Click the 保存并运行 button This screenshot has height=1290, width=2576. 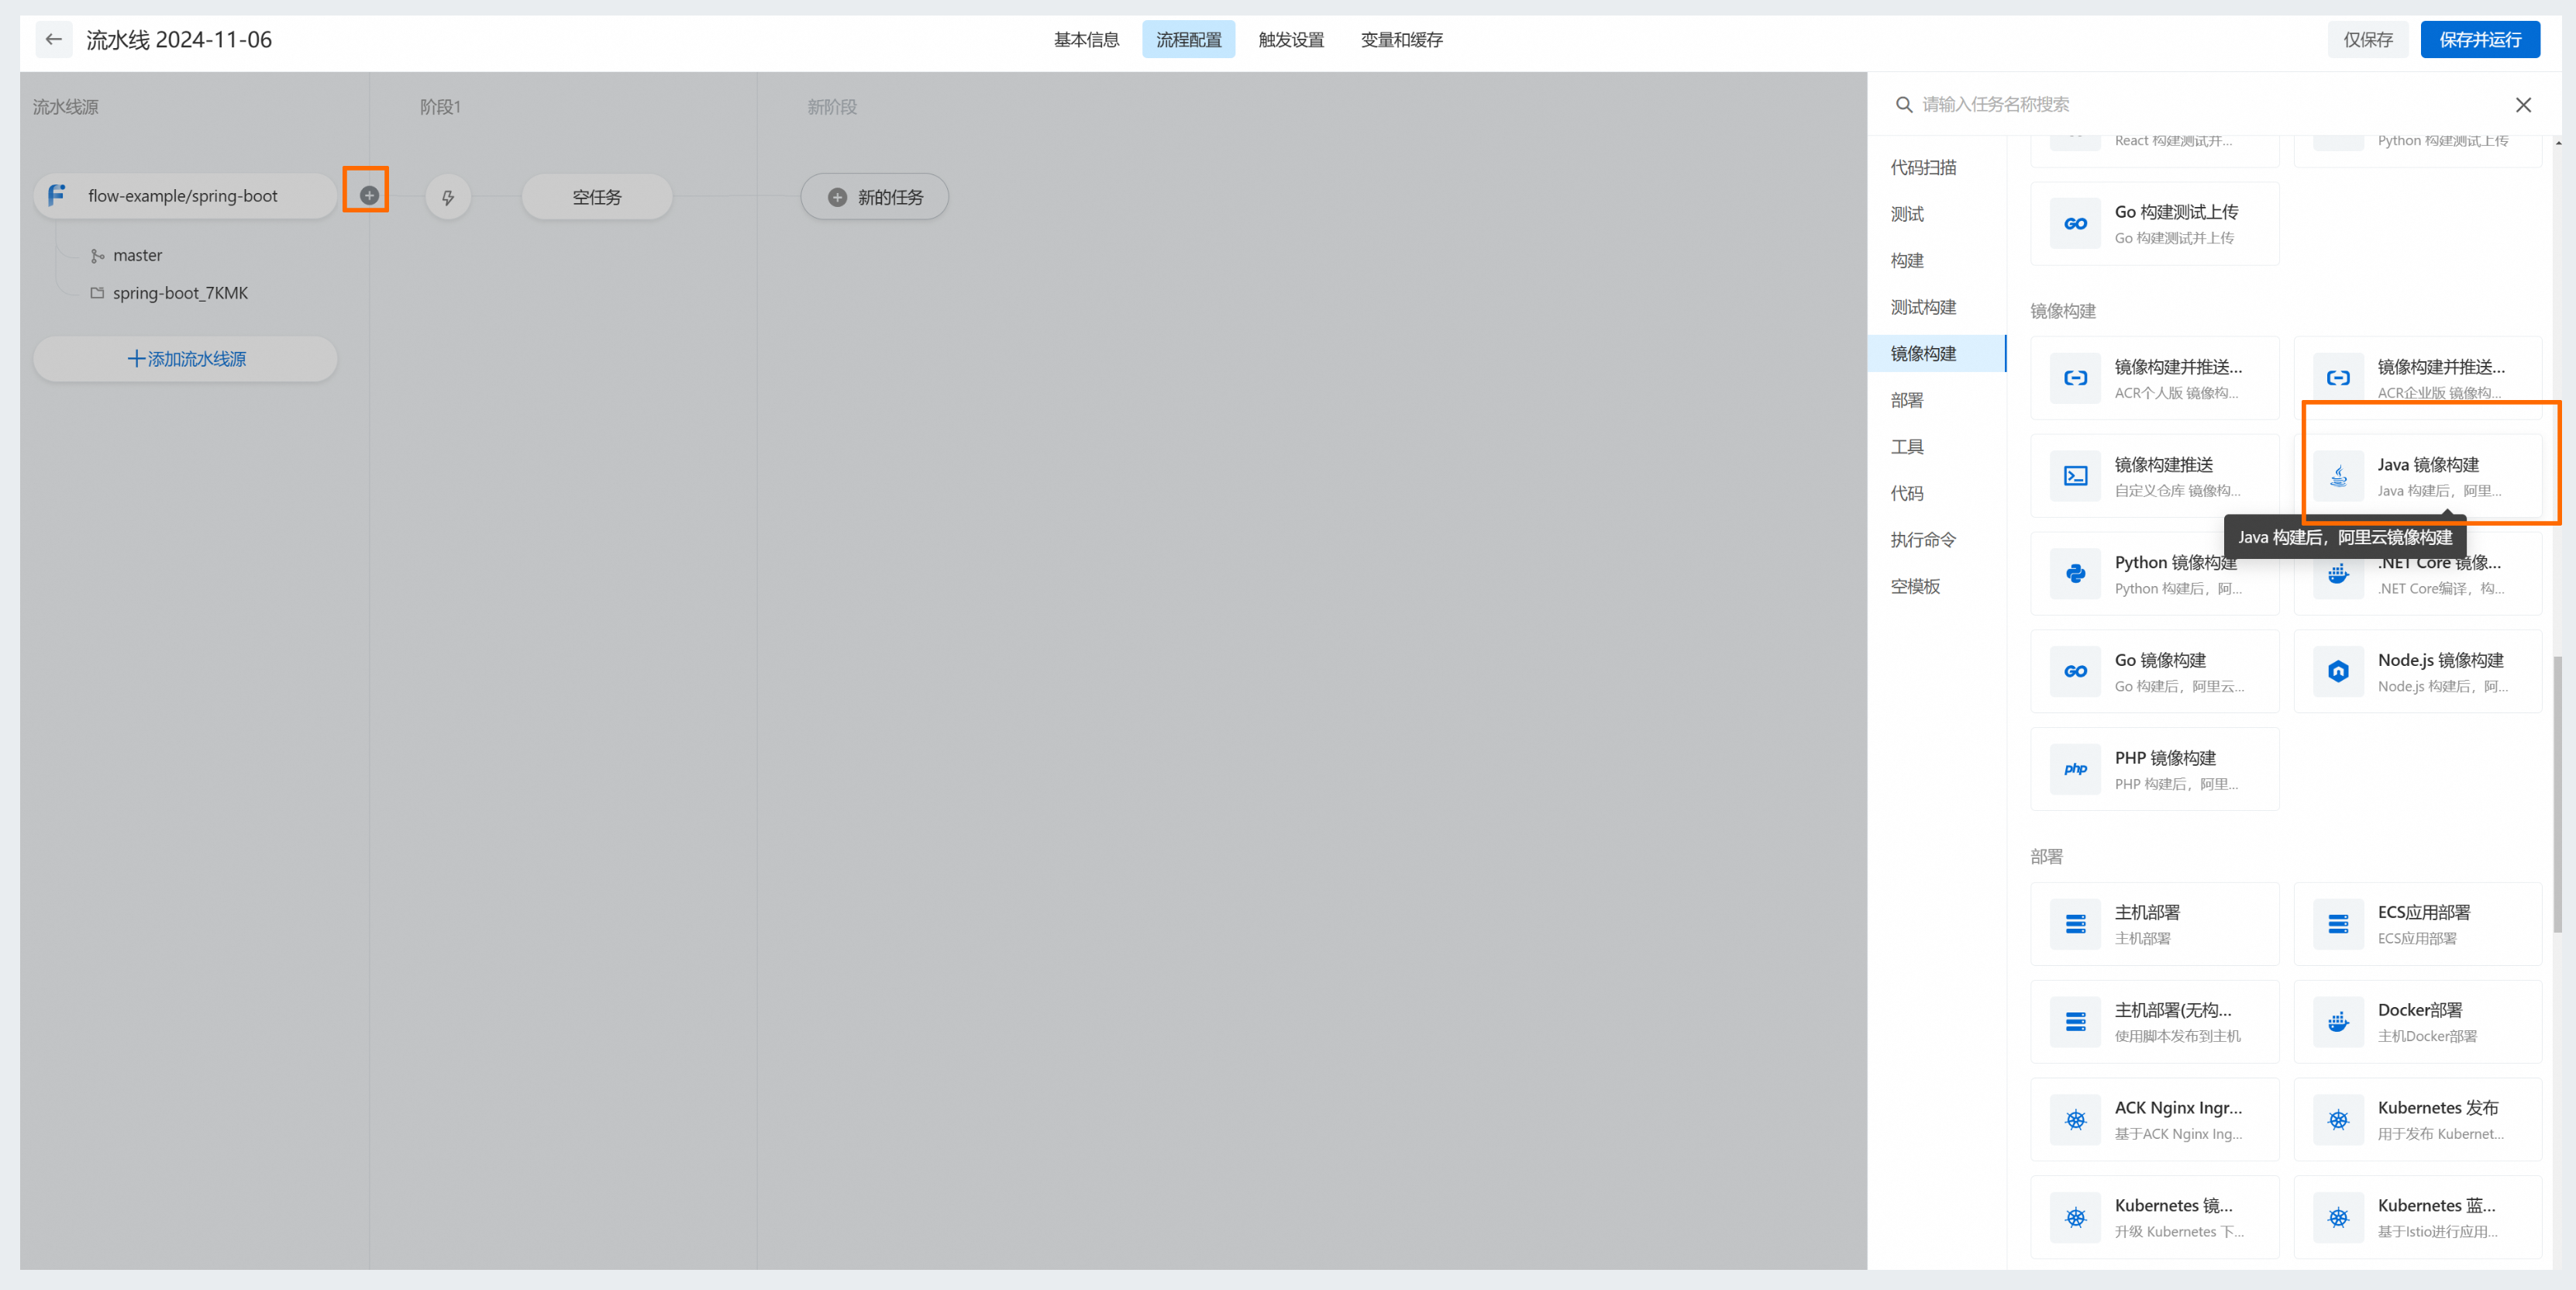(x=2480, y=39)
